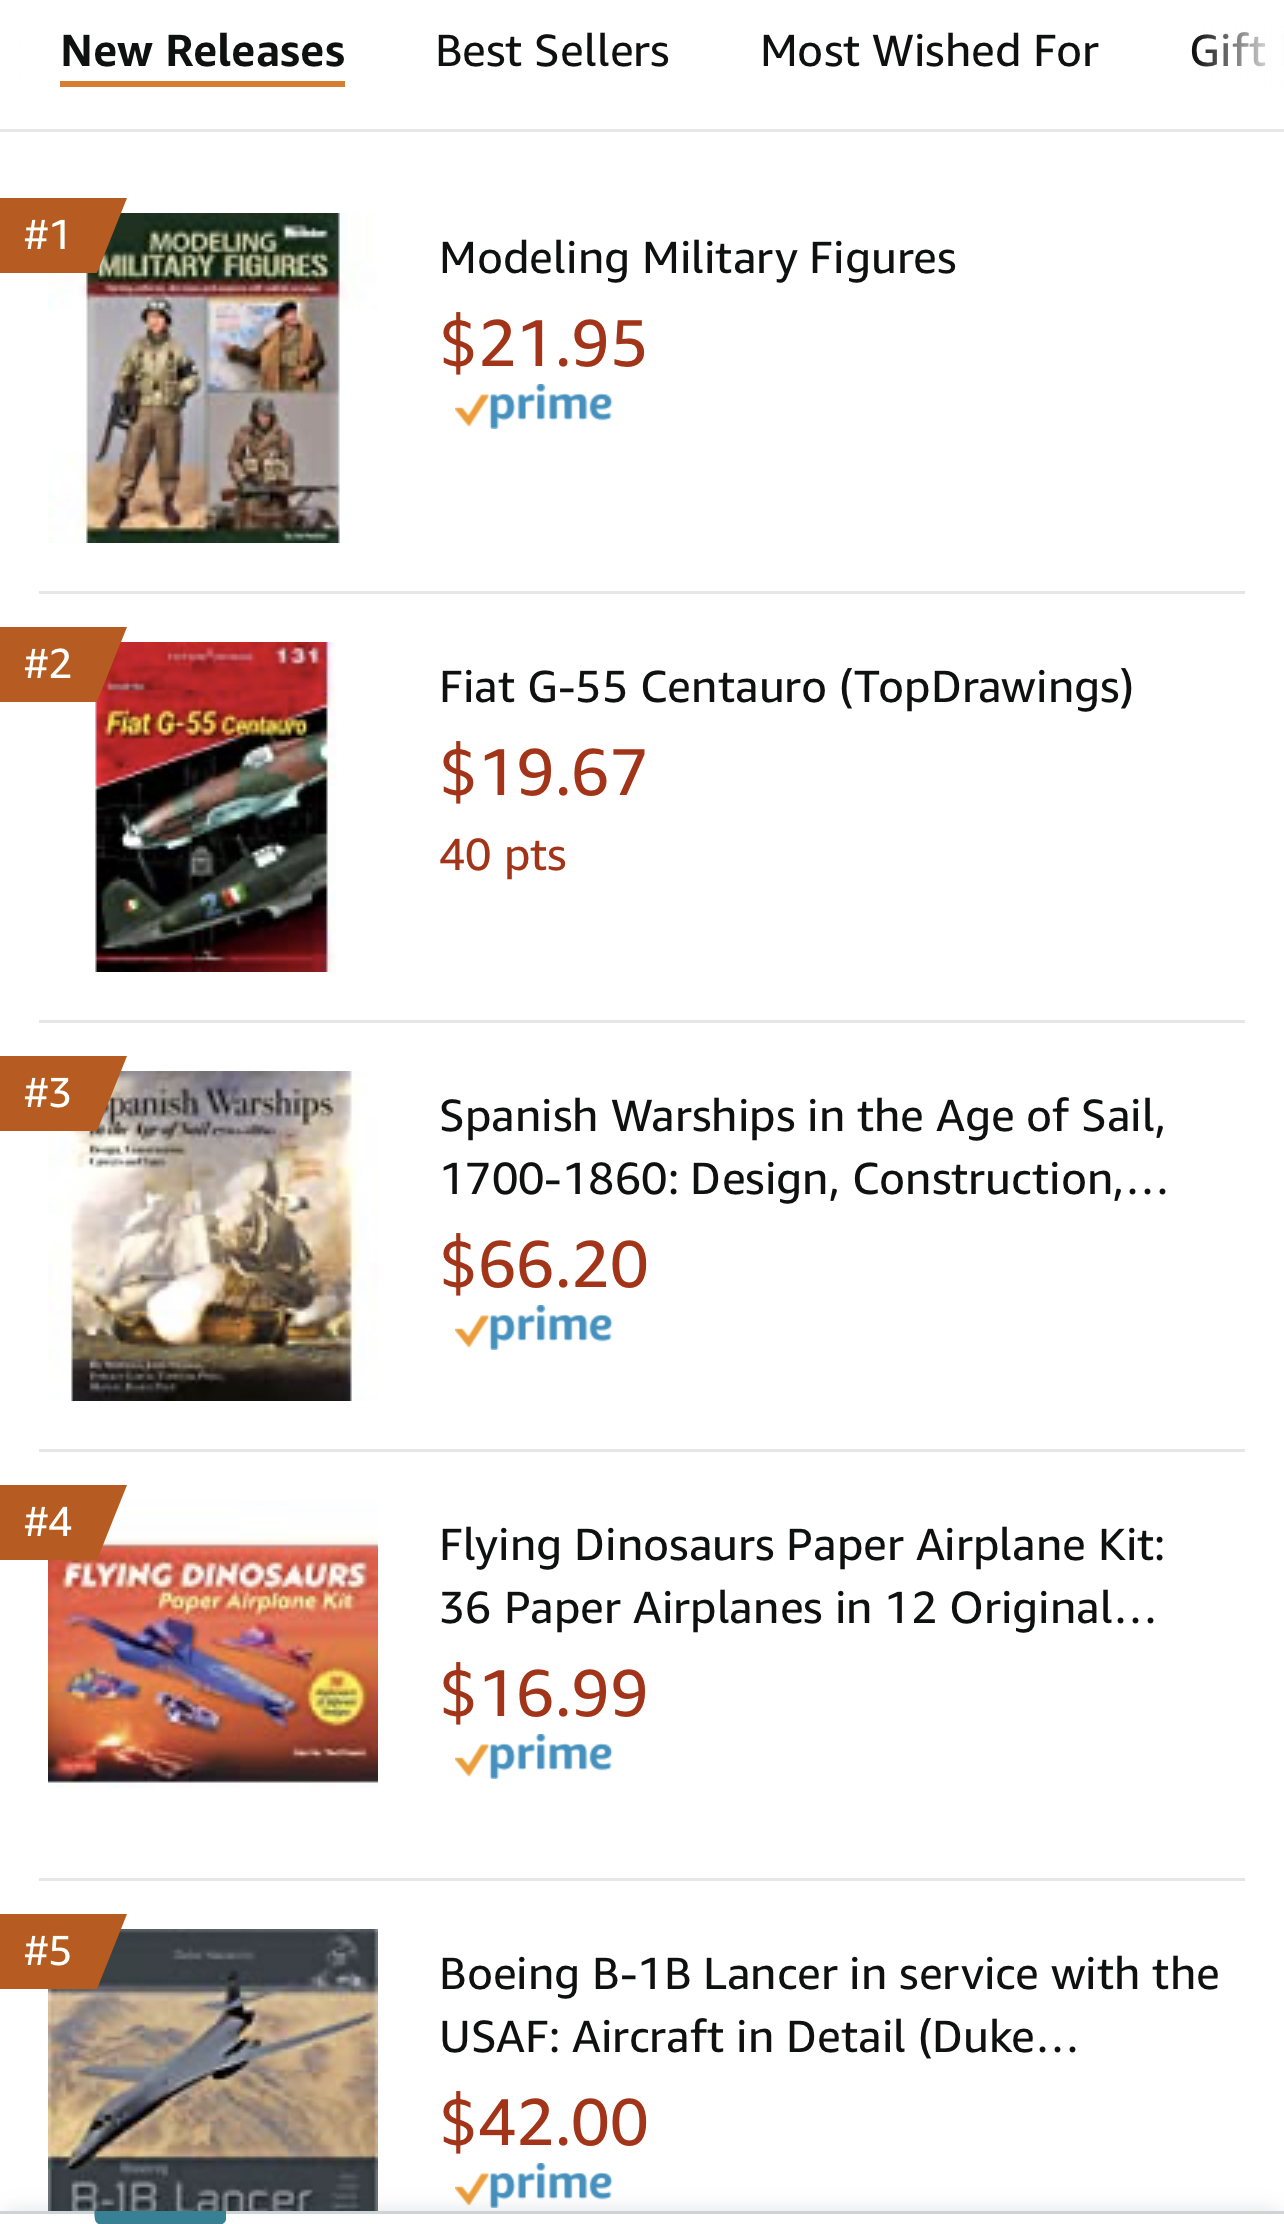
Task: Open Flying Dinosaurs Paper Airplane Kit title
Action: (x=802, y=1576)
